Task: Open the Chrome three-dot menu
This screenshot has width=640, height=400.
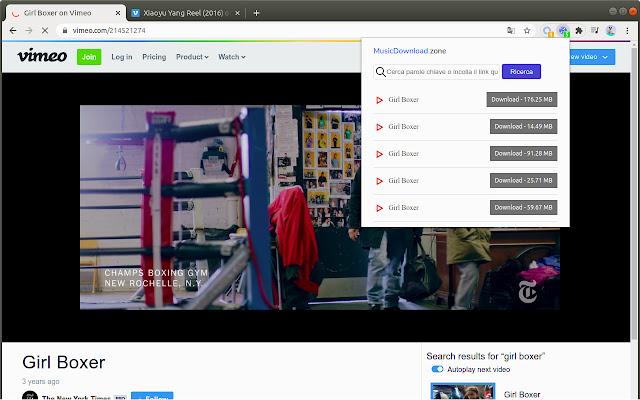Action: [x=627, y=31]
